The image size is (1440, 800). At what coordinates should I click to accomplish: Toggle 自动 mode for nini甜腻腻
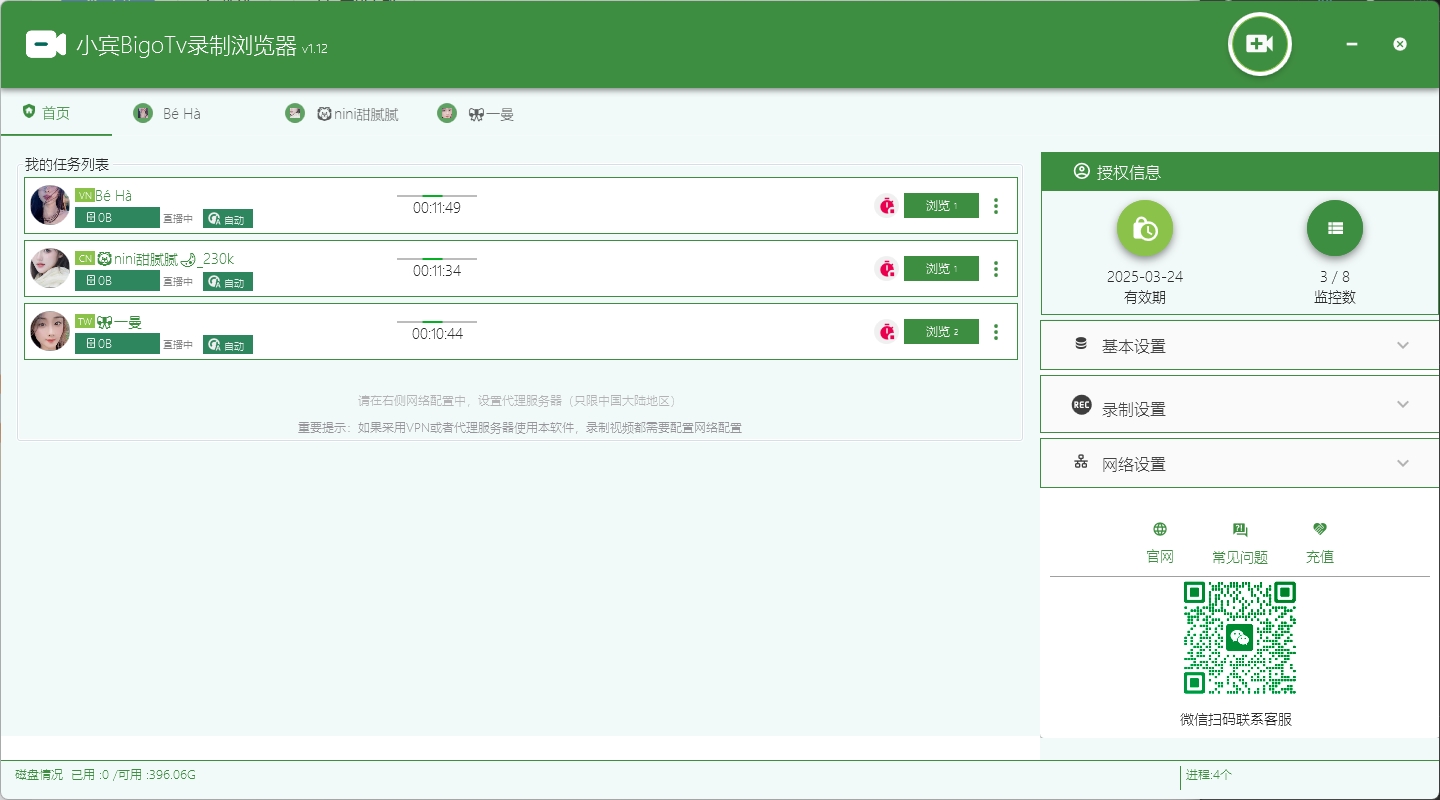coord(228,282)
